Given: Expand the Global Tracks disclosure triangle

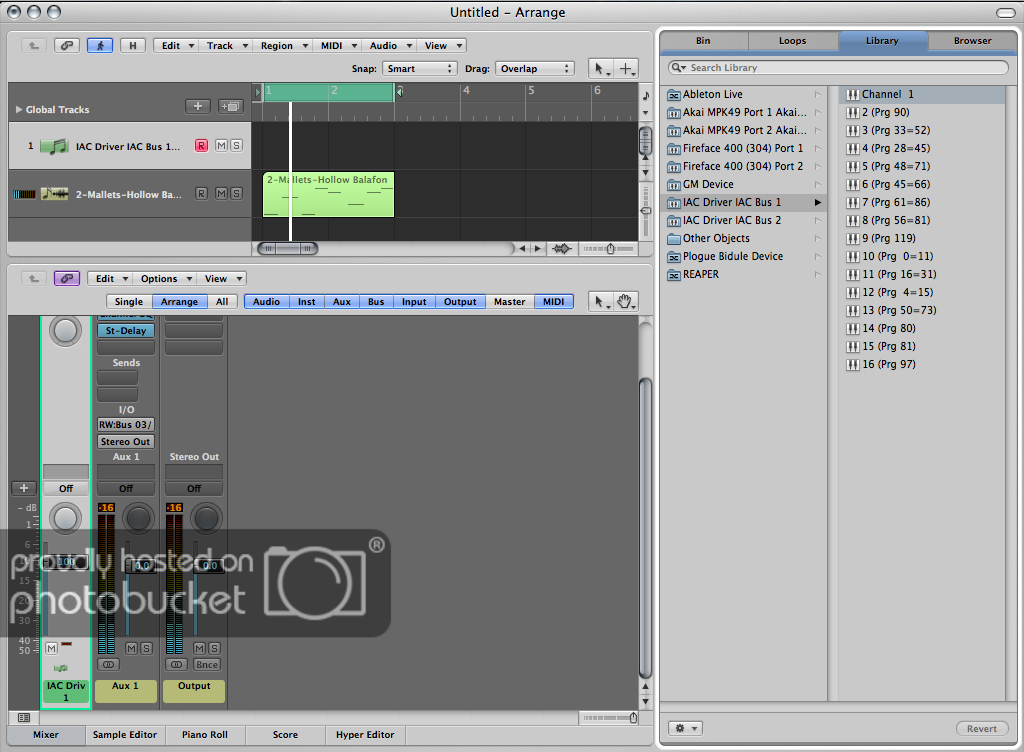Looking at the screenshot, I should click(x=18, y=110).
